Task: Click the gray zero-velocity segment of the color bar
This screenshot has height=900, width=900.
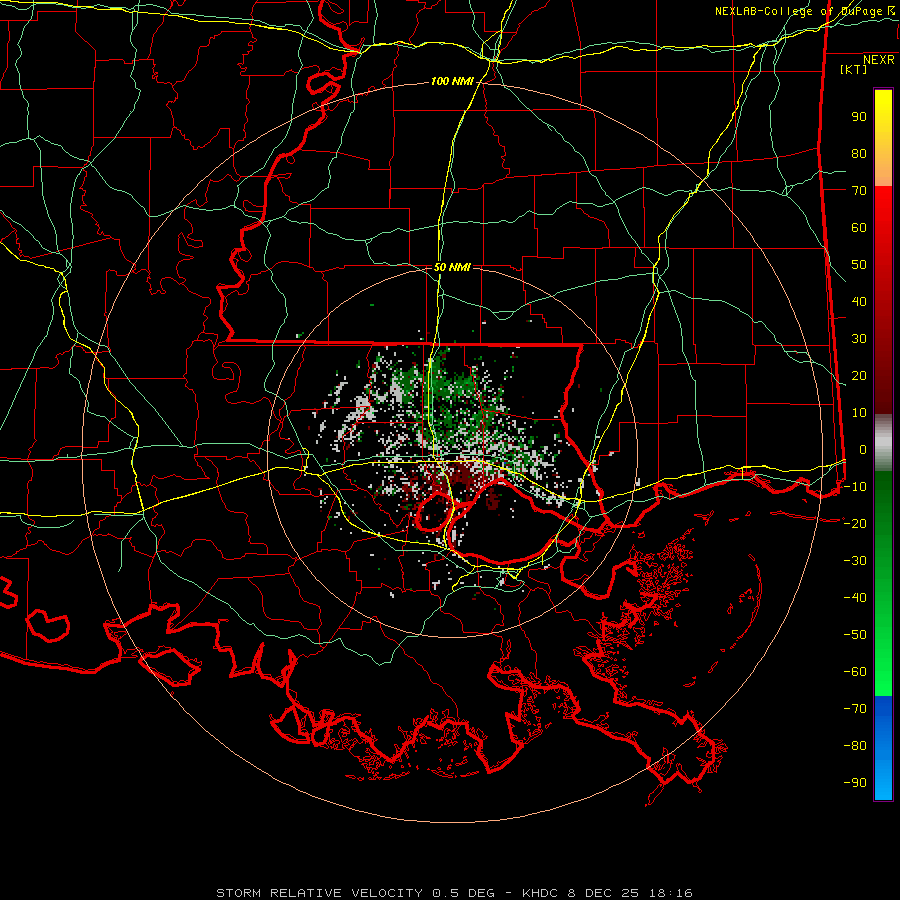Action: point(883,442)
